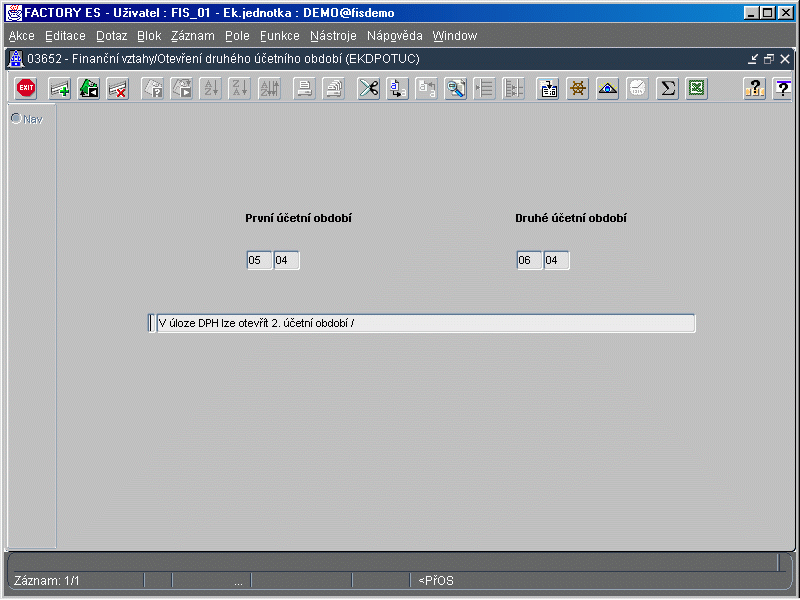
Task: Click the single printer icon
Action: point(305,88)
